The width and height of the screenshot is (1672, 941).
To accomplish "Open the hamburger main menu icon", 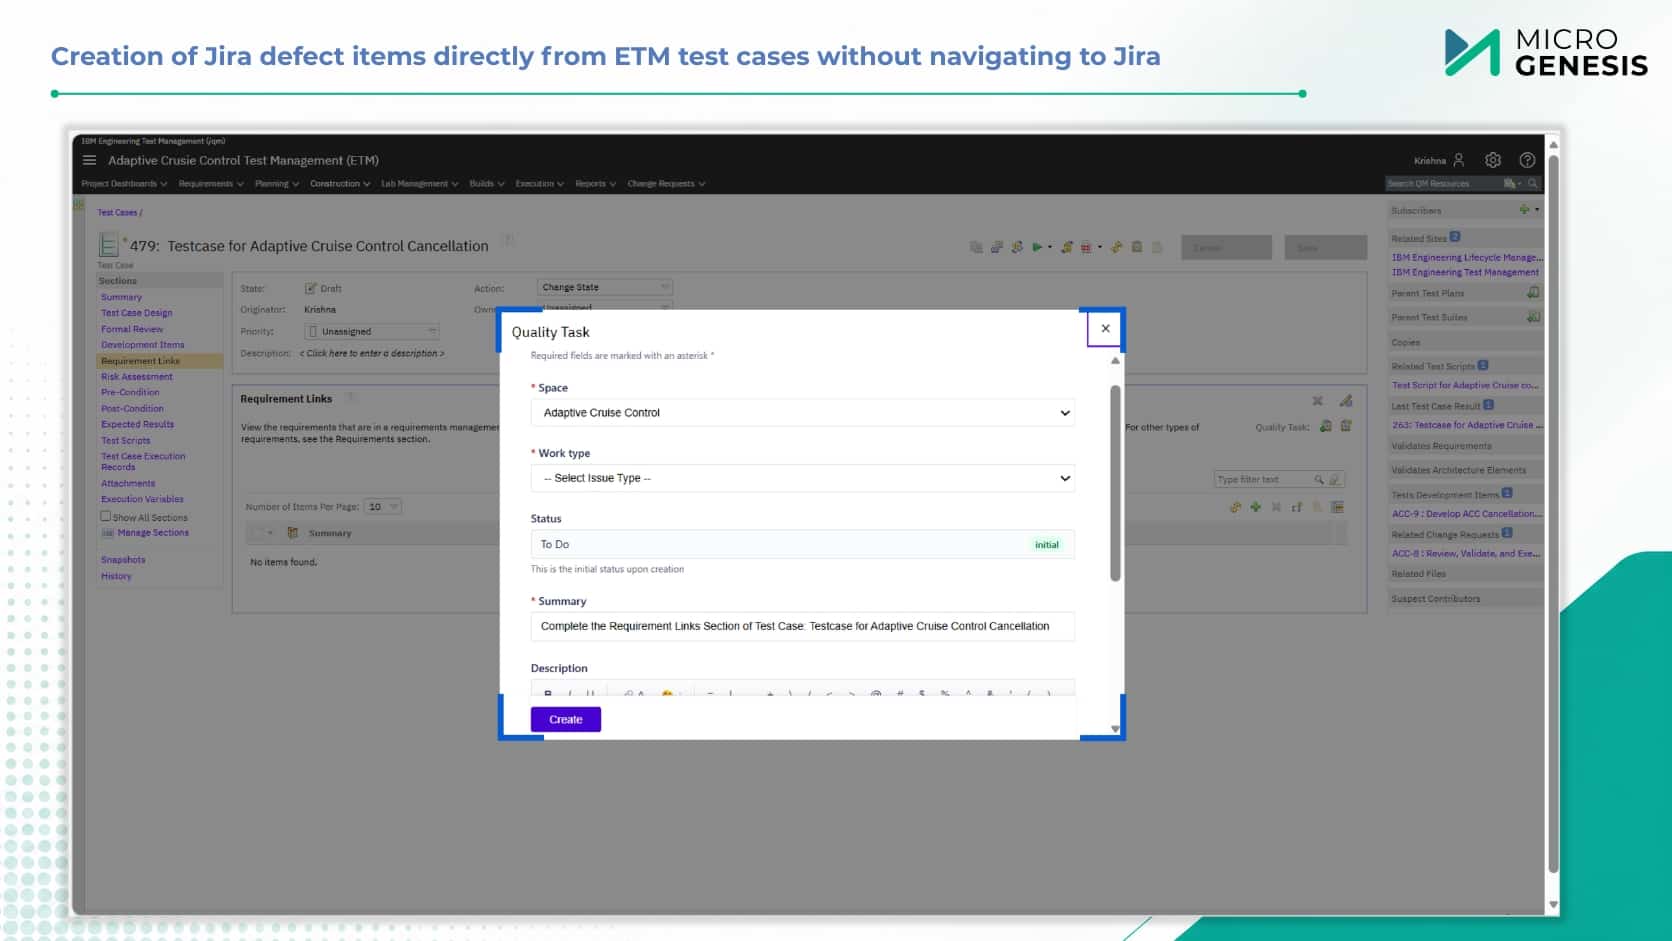I will click(x=89, y=160).
